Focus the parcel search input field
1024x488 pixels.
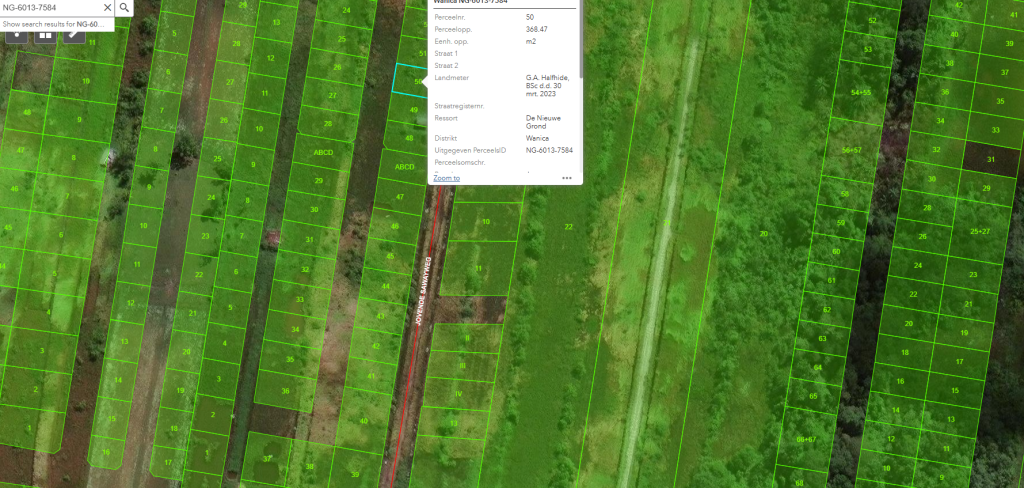[50, 8]
